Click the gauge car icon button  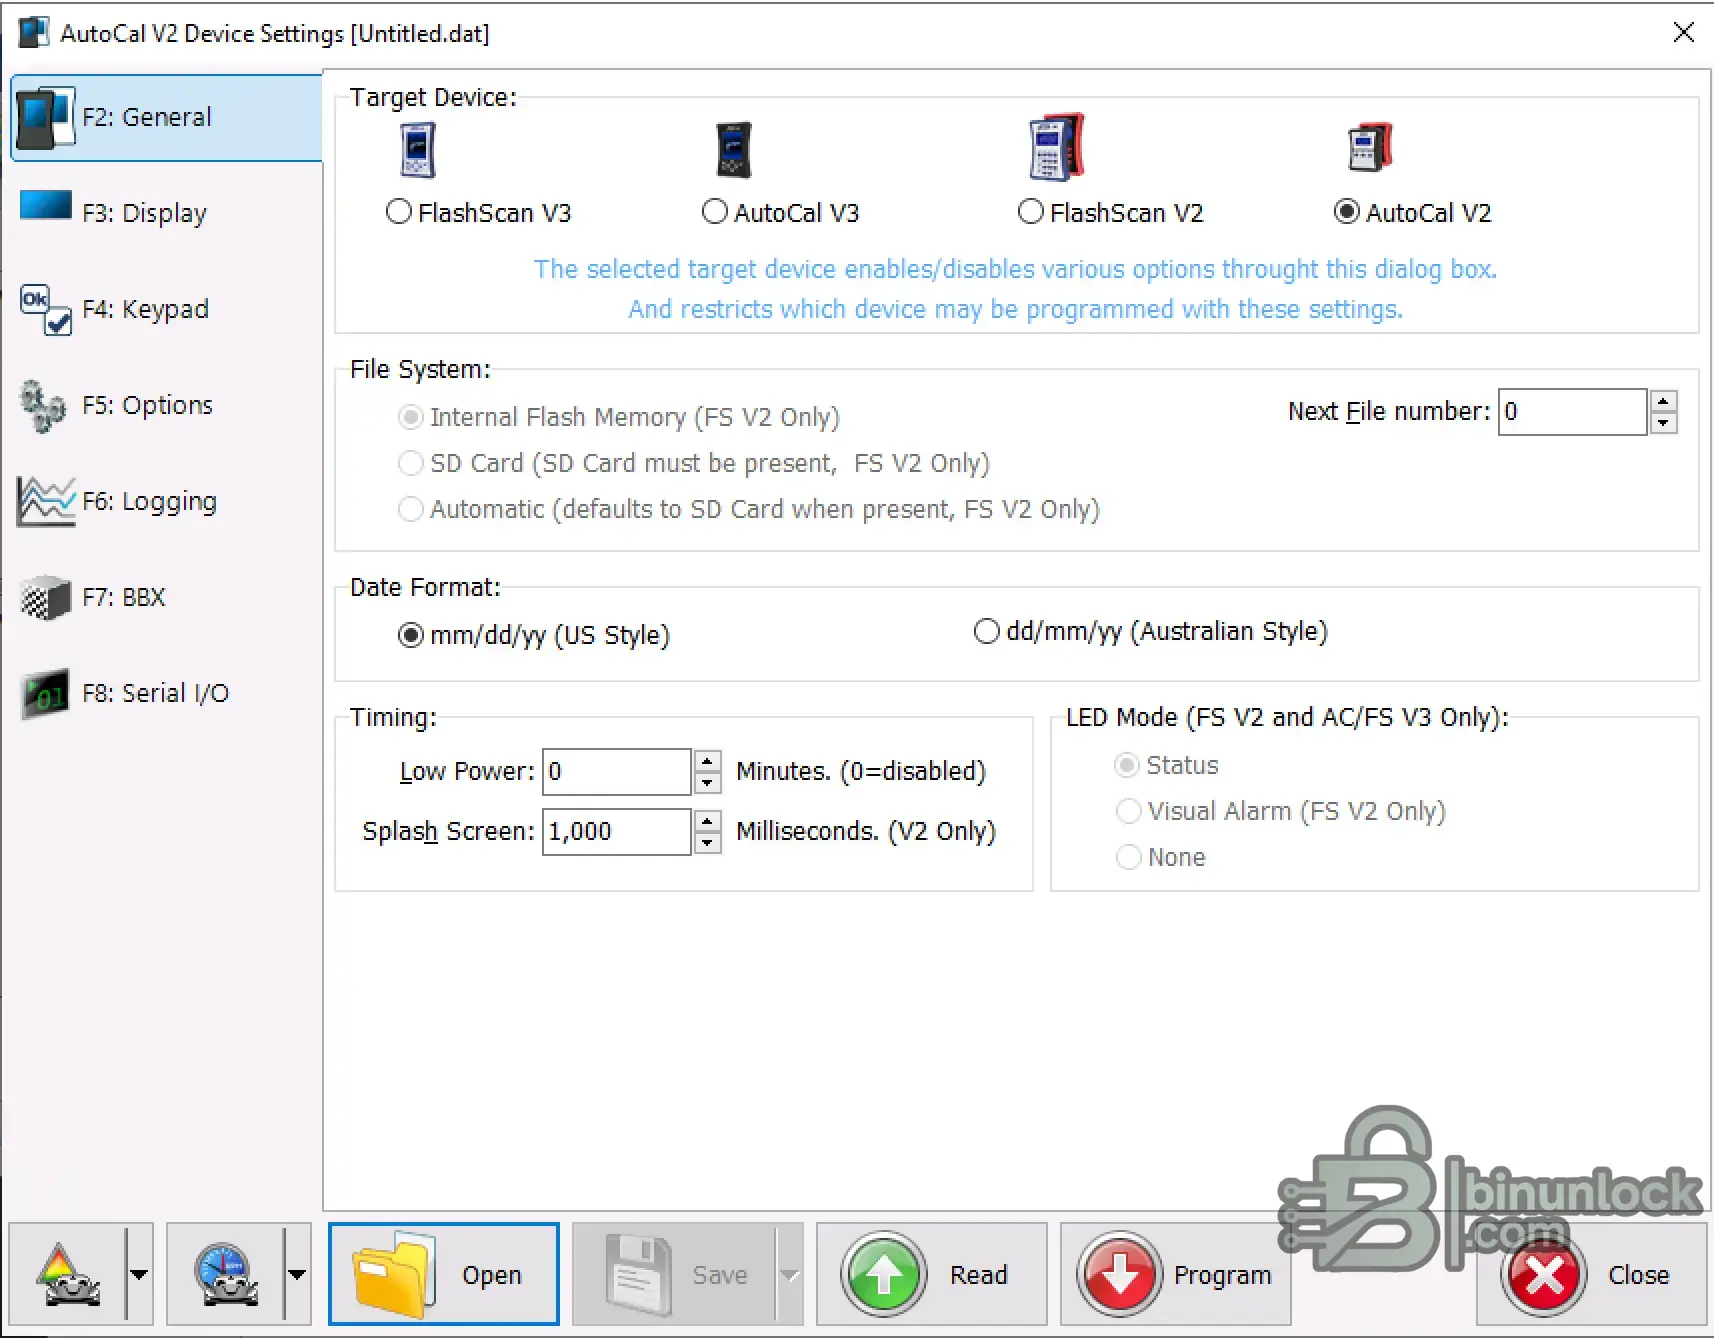[225, 1273]
